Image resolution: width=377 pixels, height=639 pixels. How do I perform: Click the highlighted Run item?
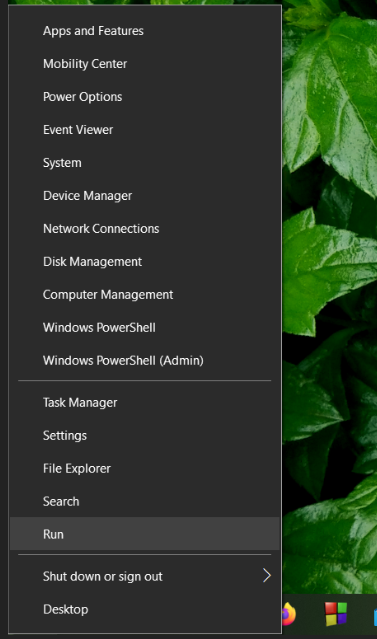click(145, 534)
